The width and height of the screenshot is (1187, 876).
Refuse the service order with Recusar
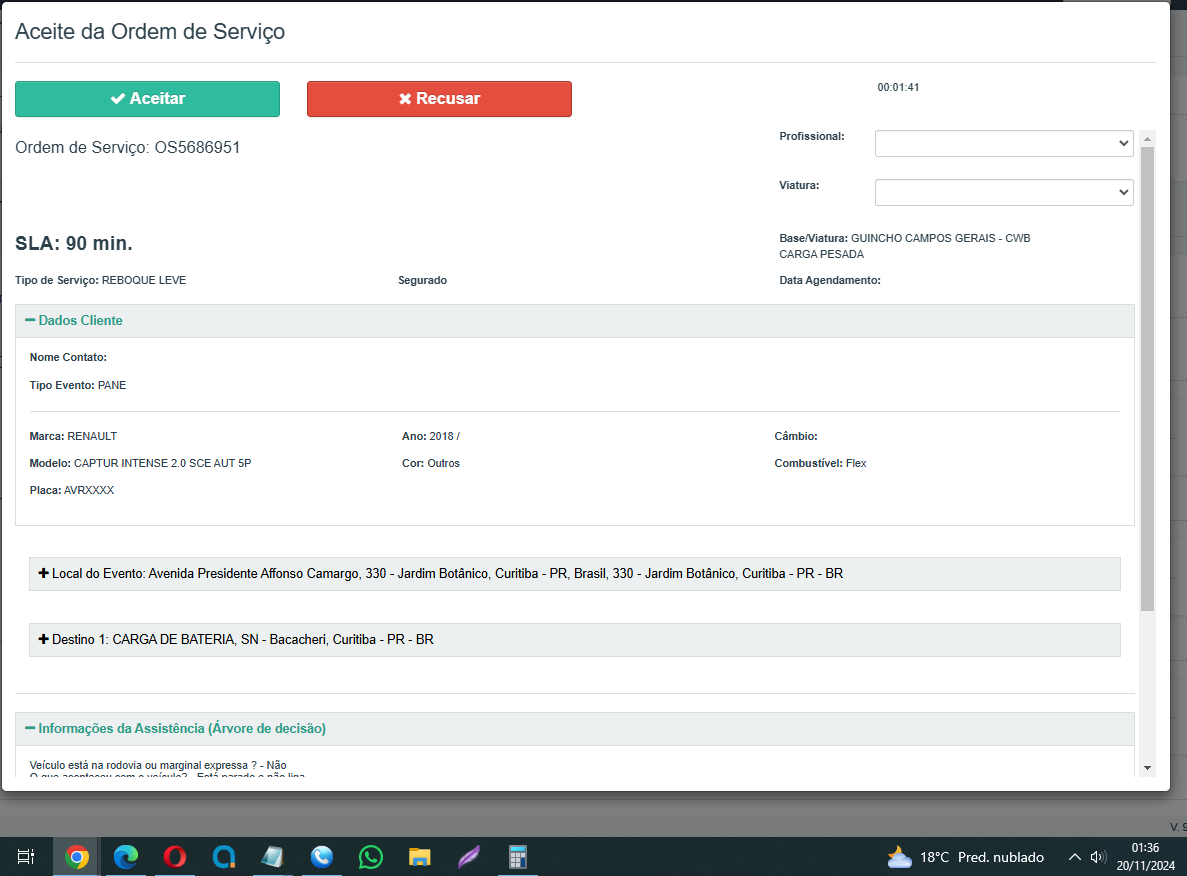coord(439,99)
